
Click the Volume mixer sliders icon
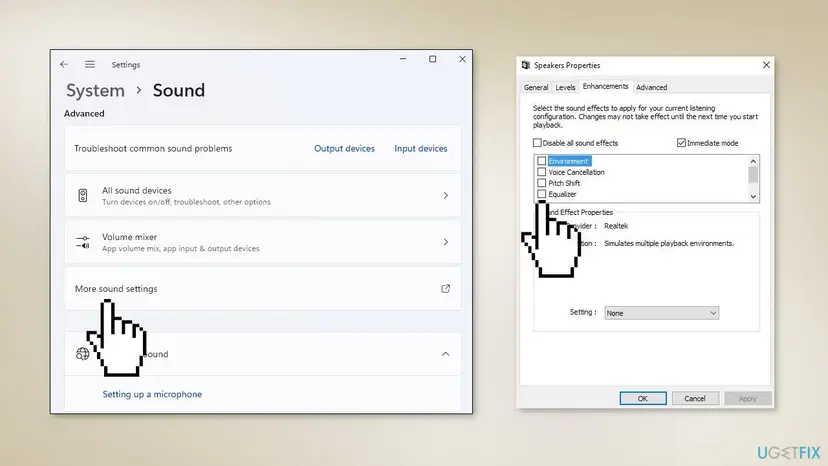point(83,242)
